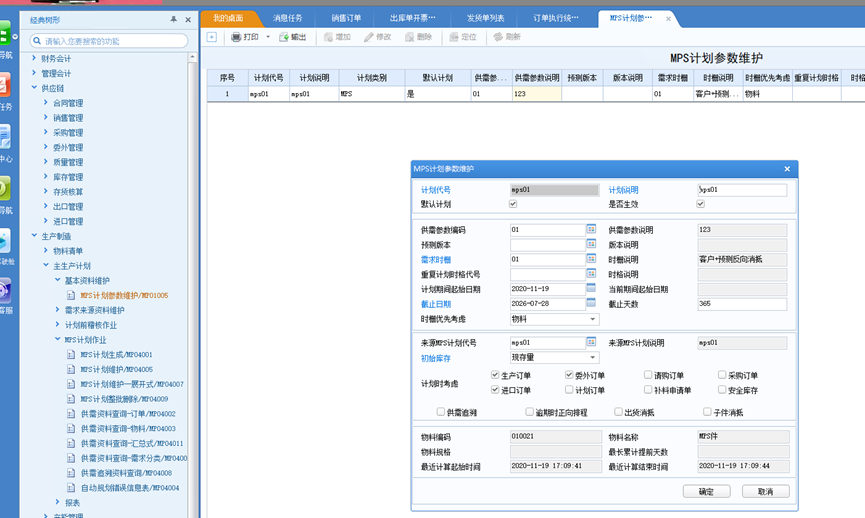
Task: Open 供需资料查询-订单/MP04002
Action: [x=128, y=414]
